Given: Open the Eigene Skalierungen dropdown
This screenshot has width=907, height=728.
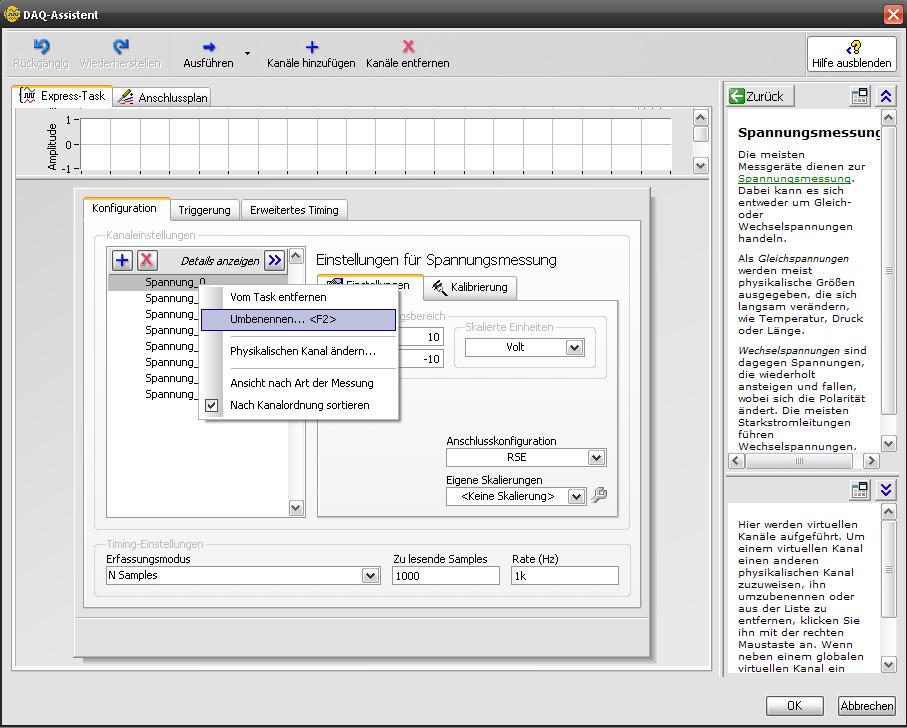Looking at the screenshot, I should [576, 496].
